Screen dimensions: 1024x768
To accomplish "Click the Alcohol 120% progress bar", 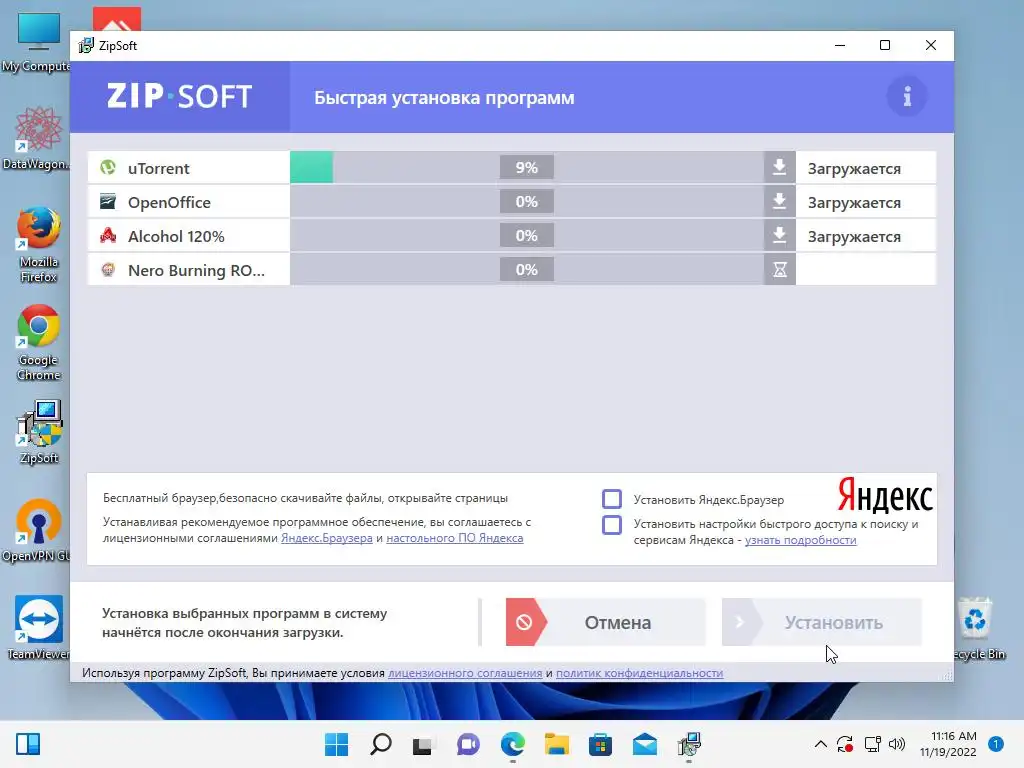I will pyautogui.click(x=526, y=236).
